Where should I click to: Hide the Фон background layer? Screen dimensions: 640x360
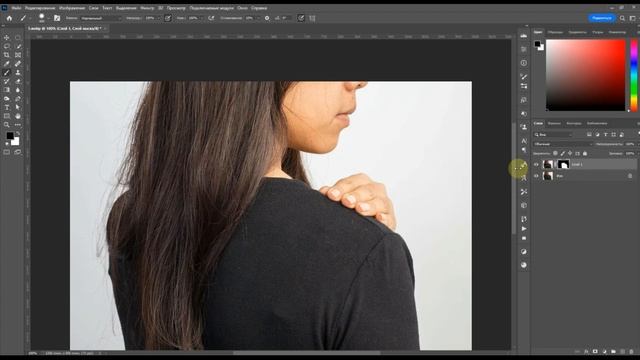click(x=536, y=176)
